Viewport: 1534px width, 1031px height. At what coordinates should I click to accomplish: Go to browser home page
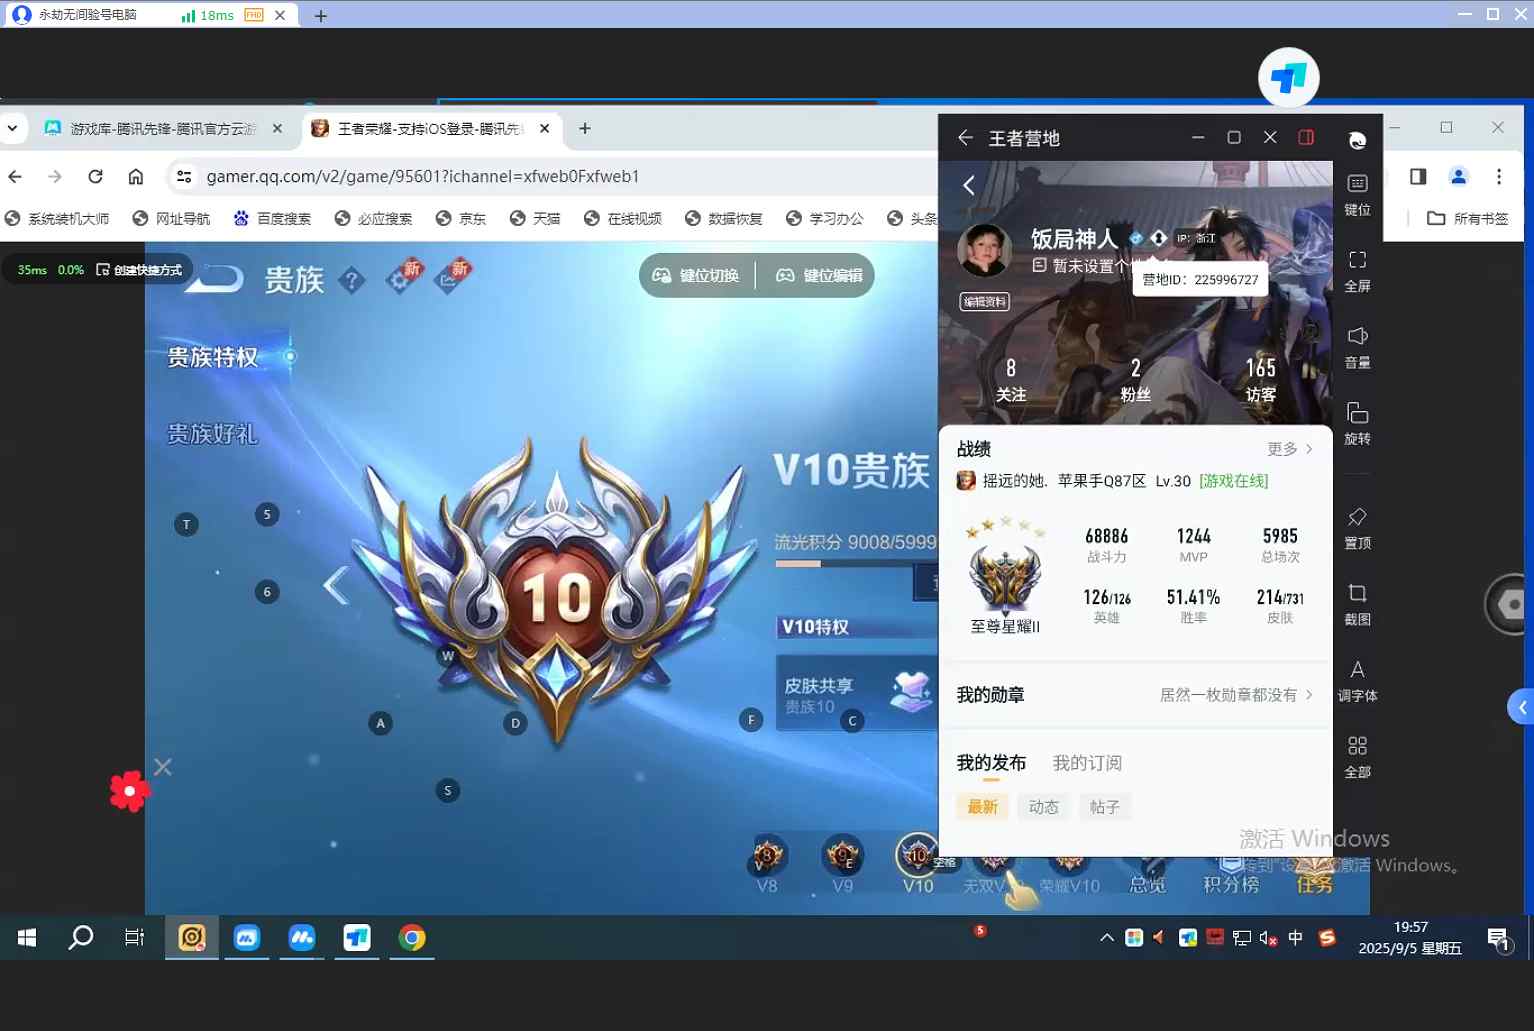(136, 176)
